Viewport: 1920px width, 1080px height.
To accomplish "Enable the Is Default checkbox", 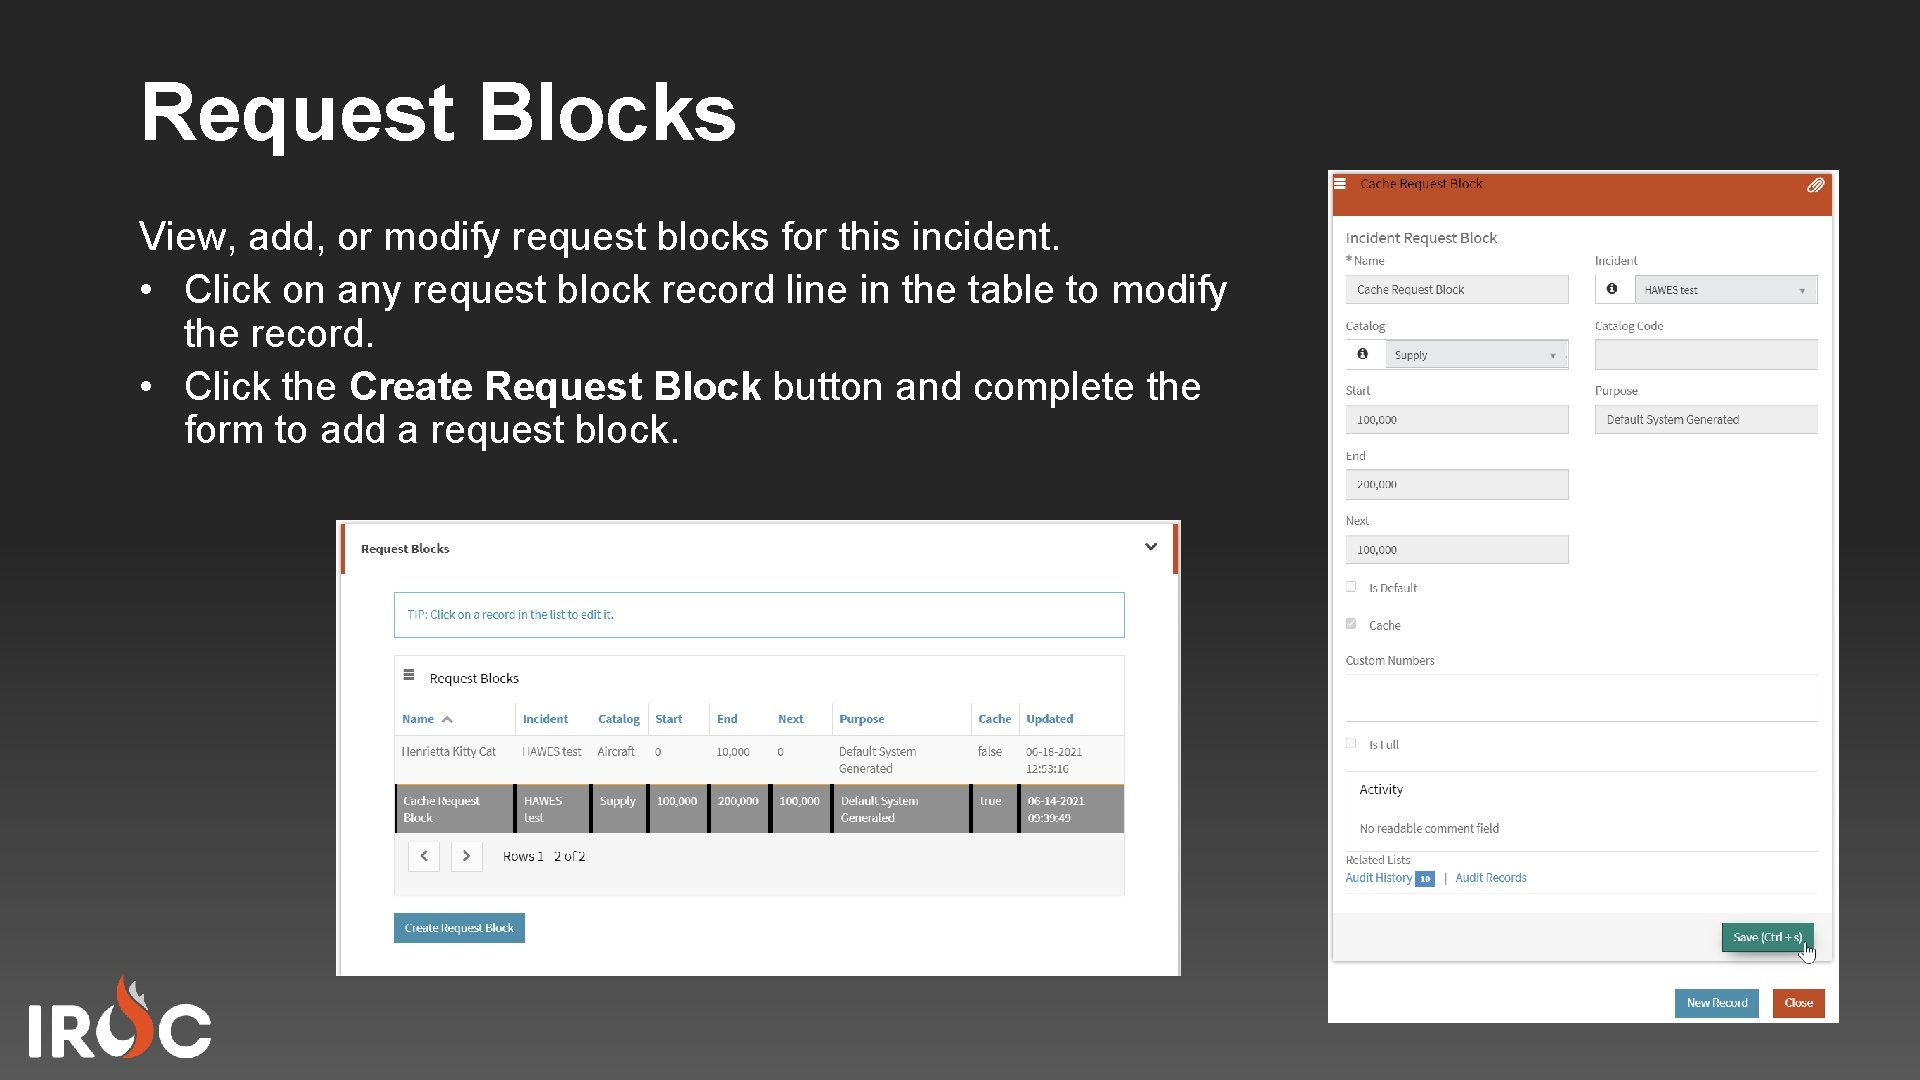I will [1351, 586].
